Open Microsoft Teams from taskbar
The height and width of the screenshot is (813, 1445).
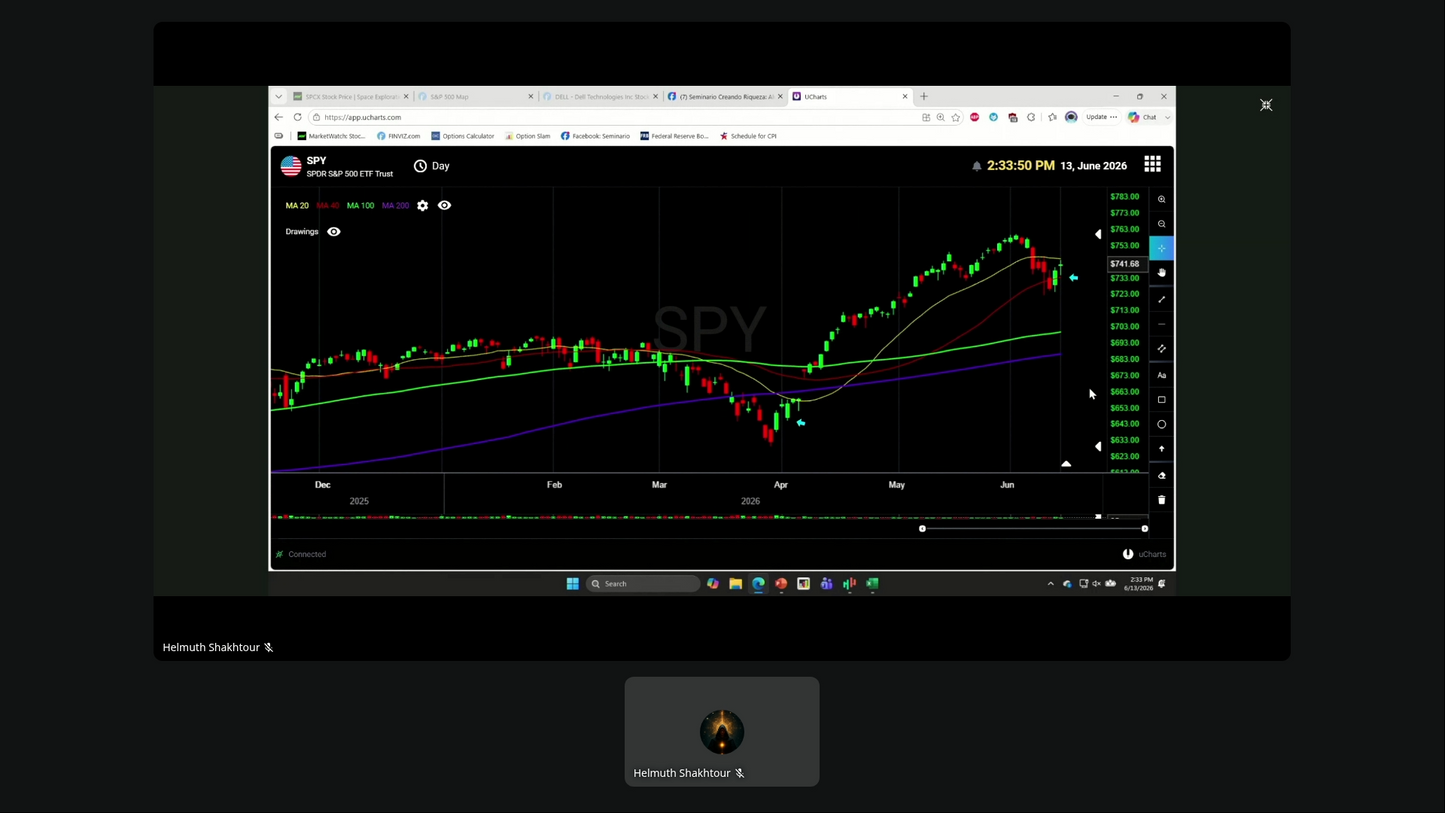(x=826, y=584)
